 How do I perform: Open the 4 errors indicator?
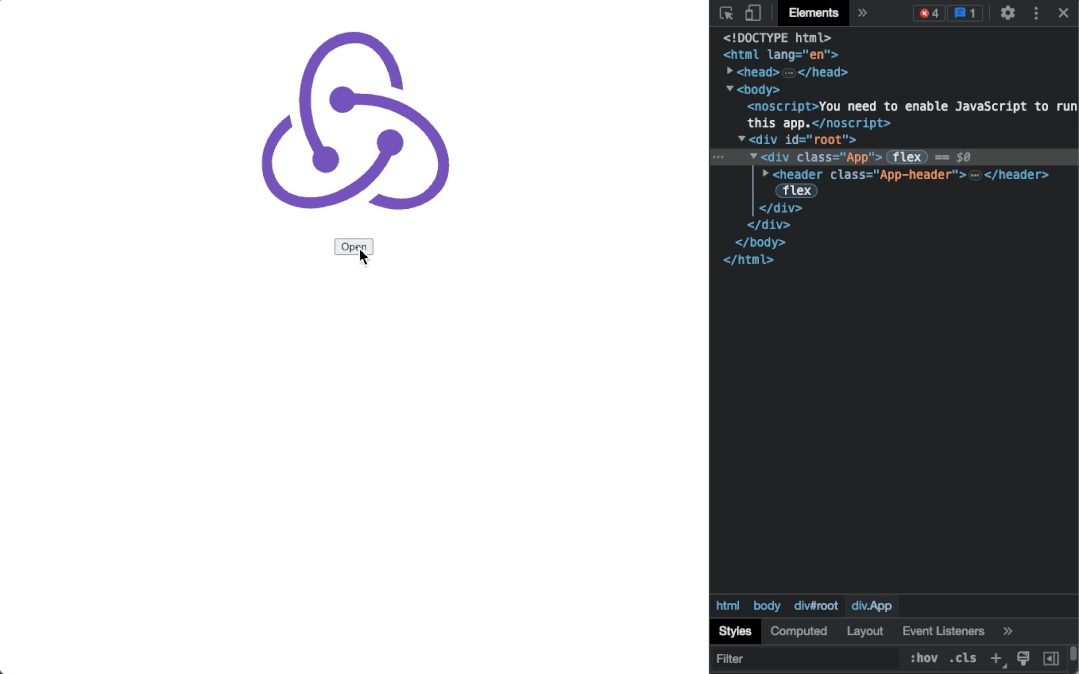pyautogui.click(x=928, y=13)
